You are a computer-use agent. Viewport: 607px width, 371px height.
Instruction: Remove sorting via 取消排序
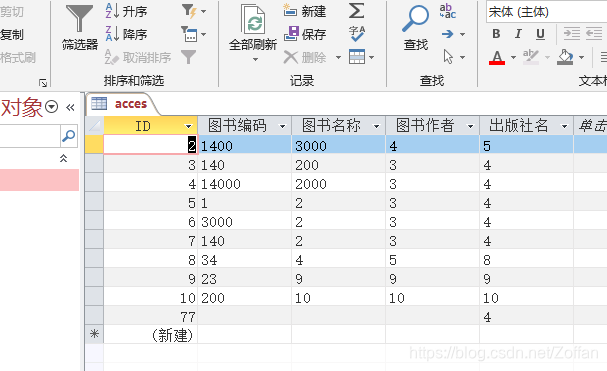coord(138,57)
